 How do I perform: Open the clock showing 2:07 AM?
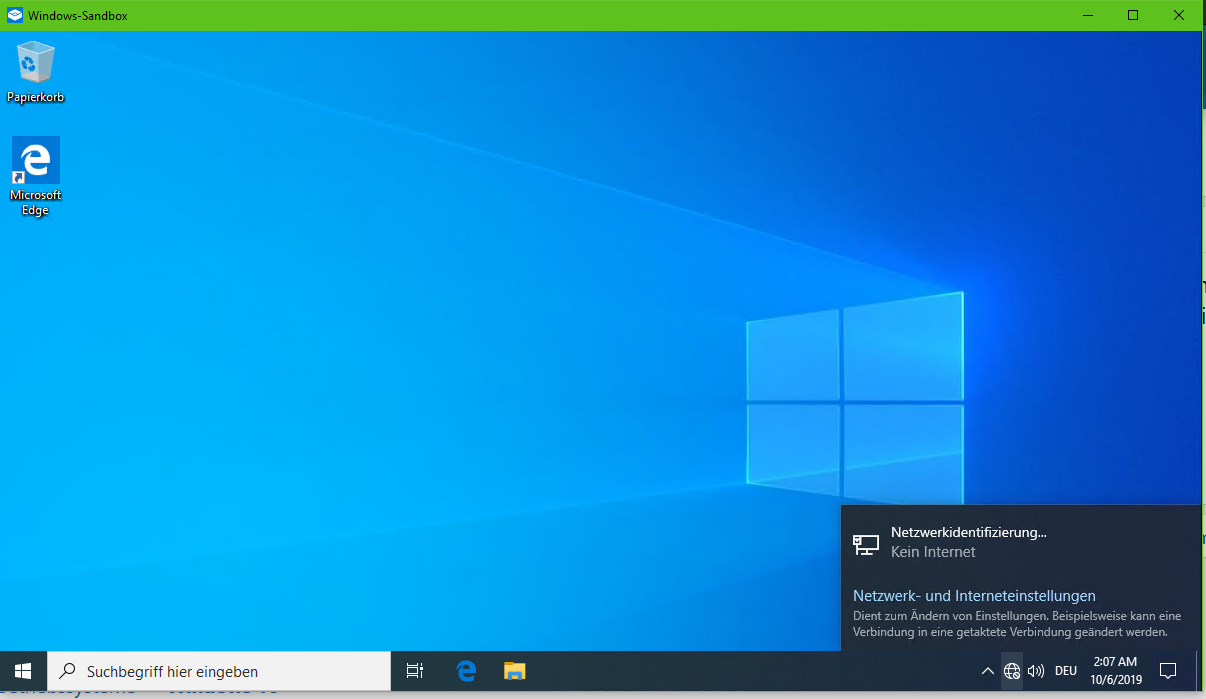tap(1115, 671)
